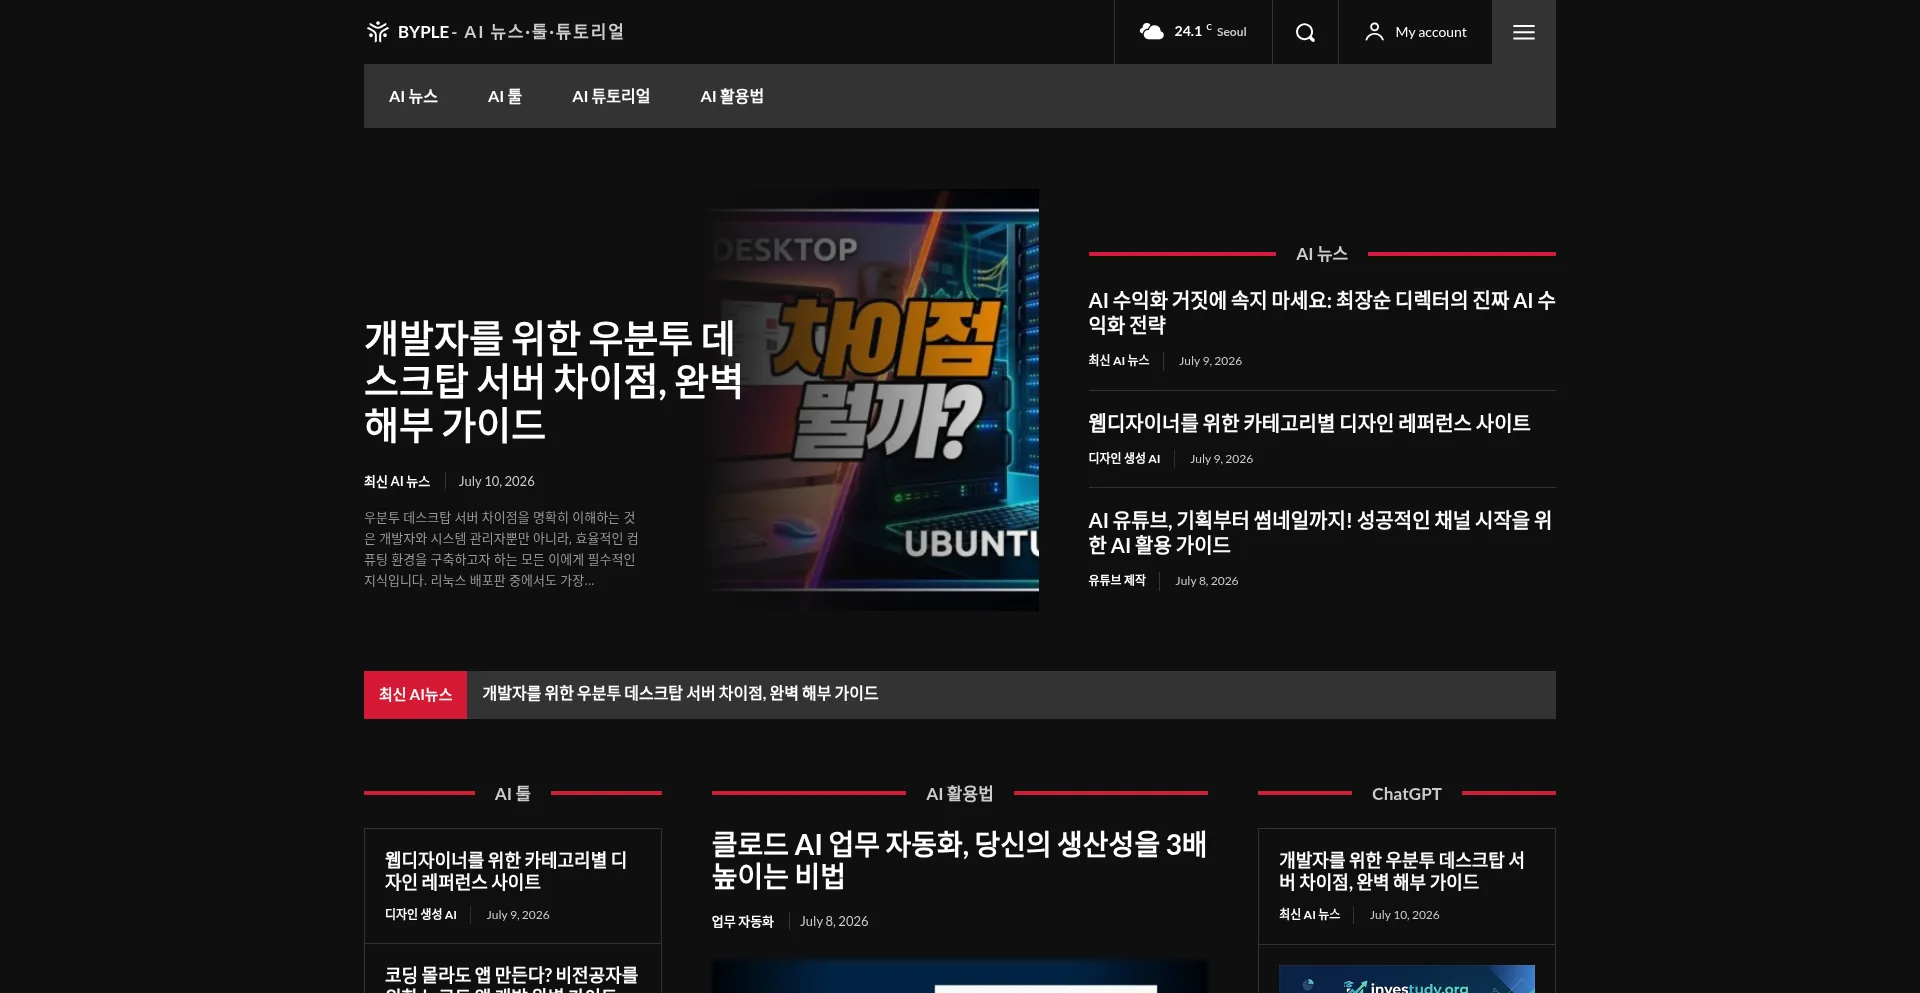Click the featured Ubuntu article thumbnail
Screen dimensions: 1920x993
[871, 400]
